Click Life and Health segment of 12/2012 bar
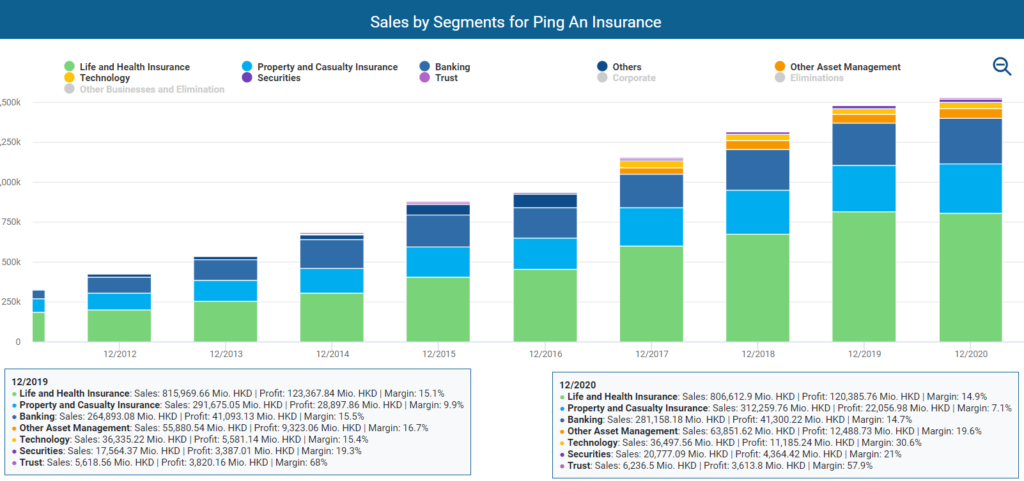Screen dimensions: 1024x481 coord(119,326)
